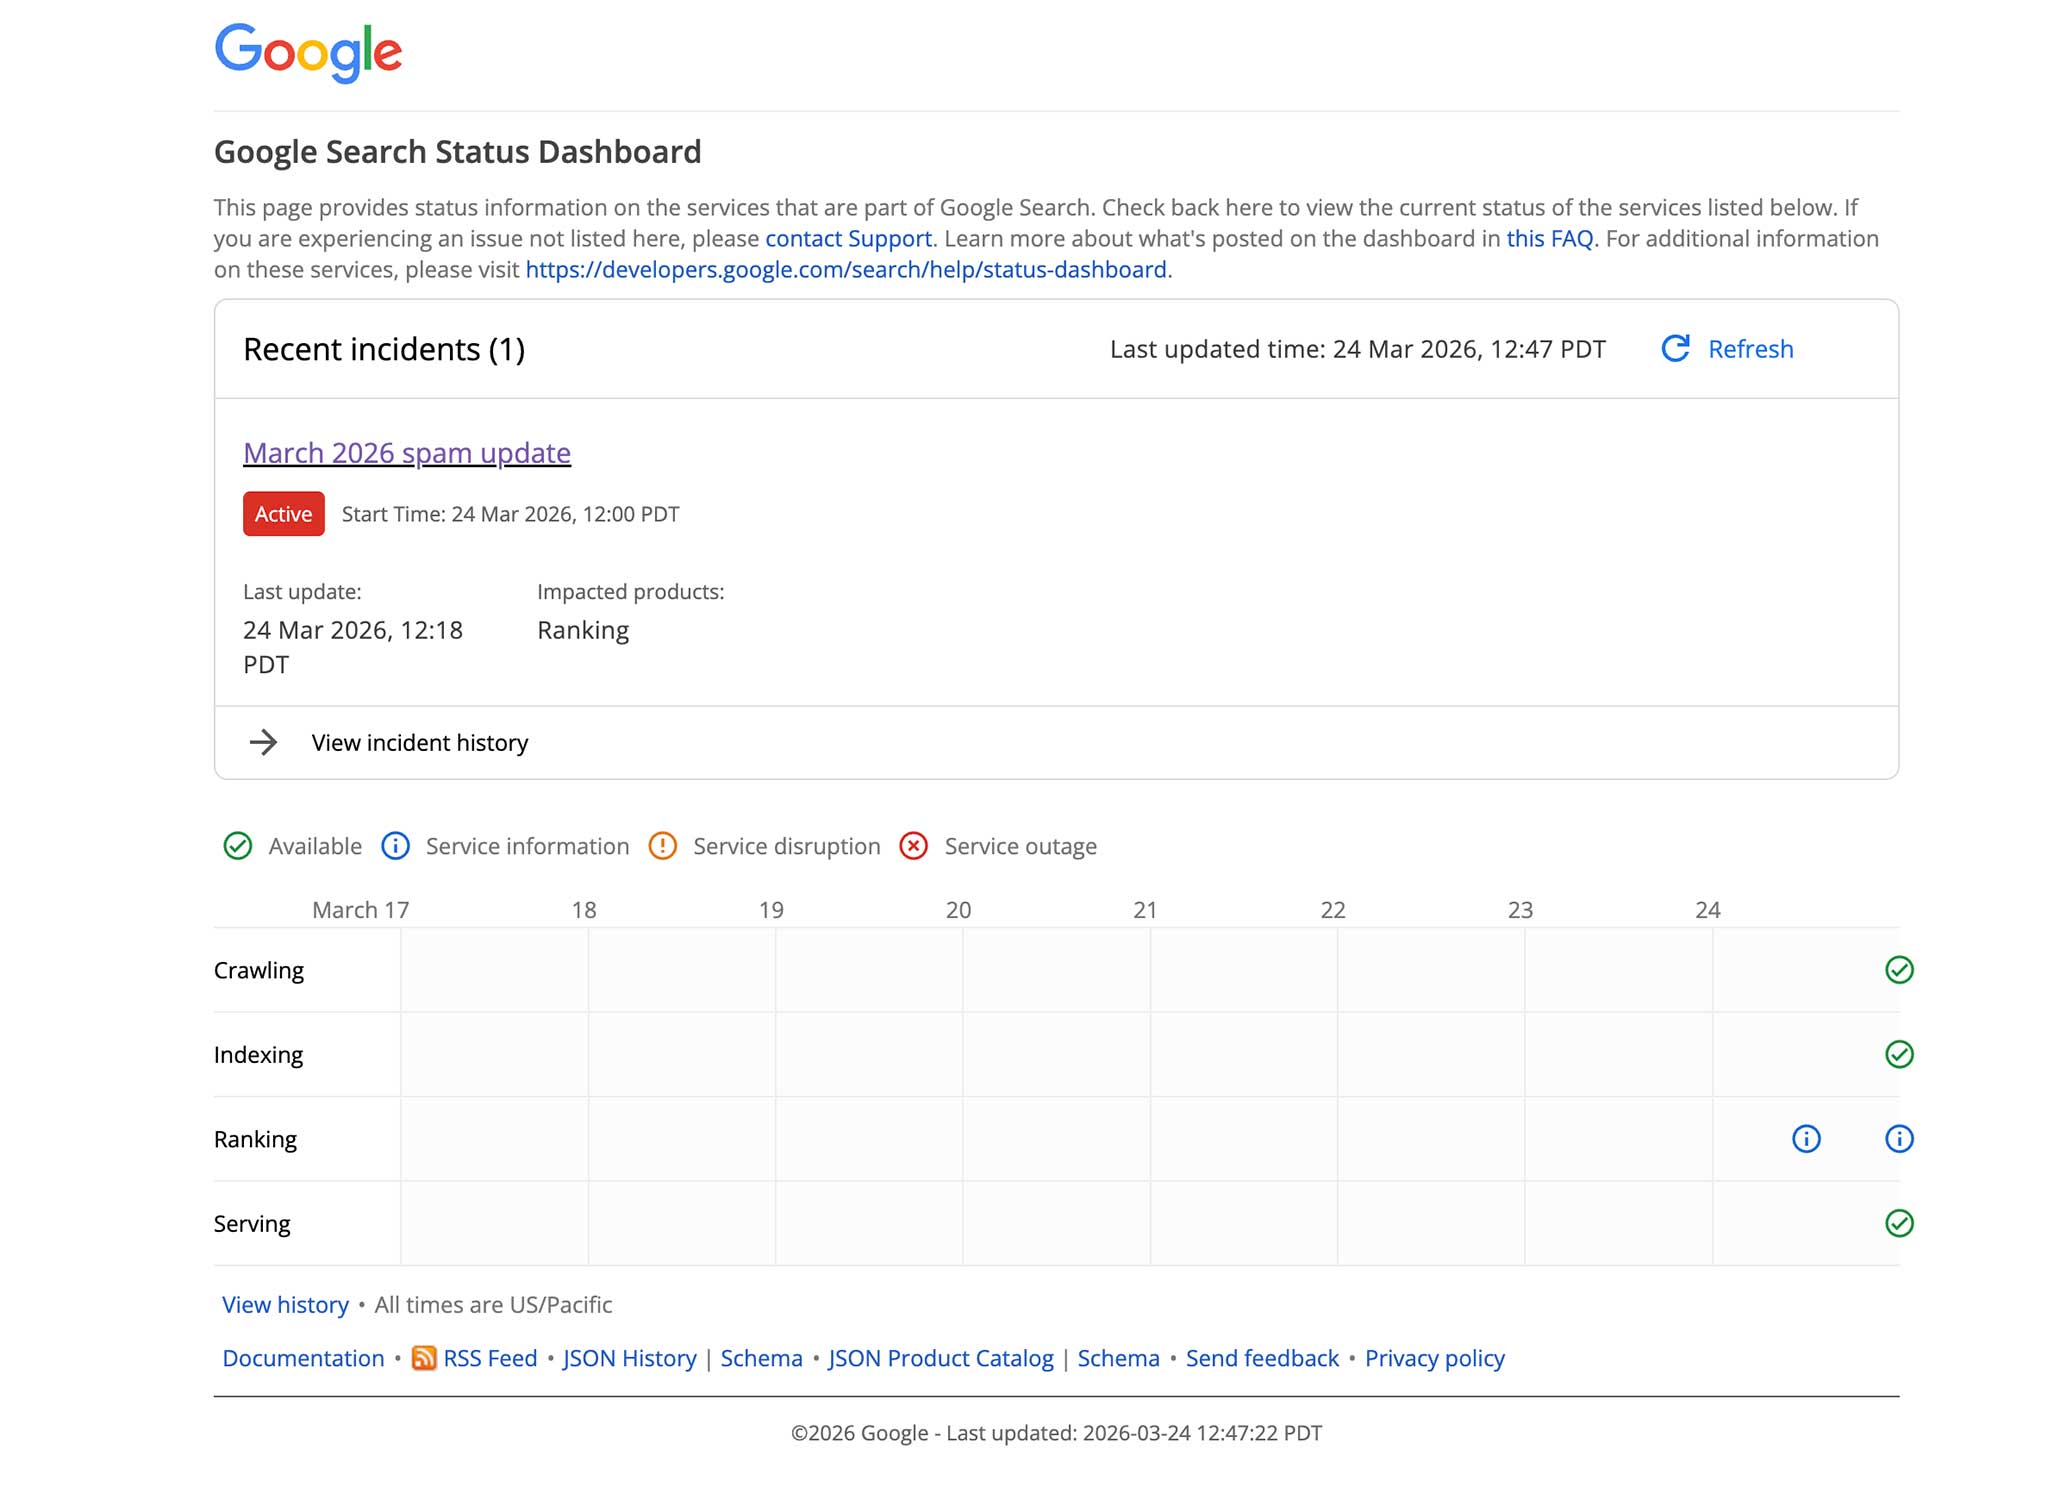Click the 'Last update:' label in the incident card

(302, 592)
